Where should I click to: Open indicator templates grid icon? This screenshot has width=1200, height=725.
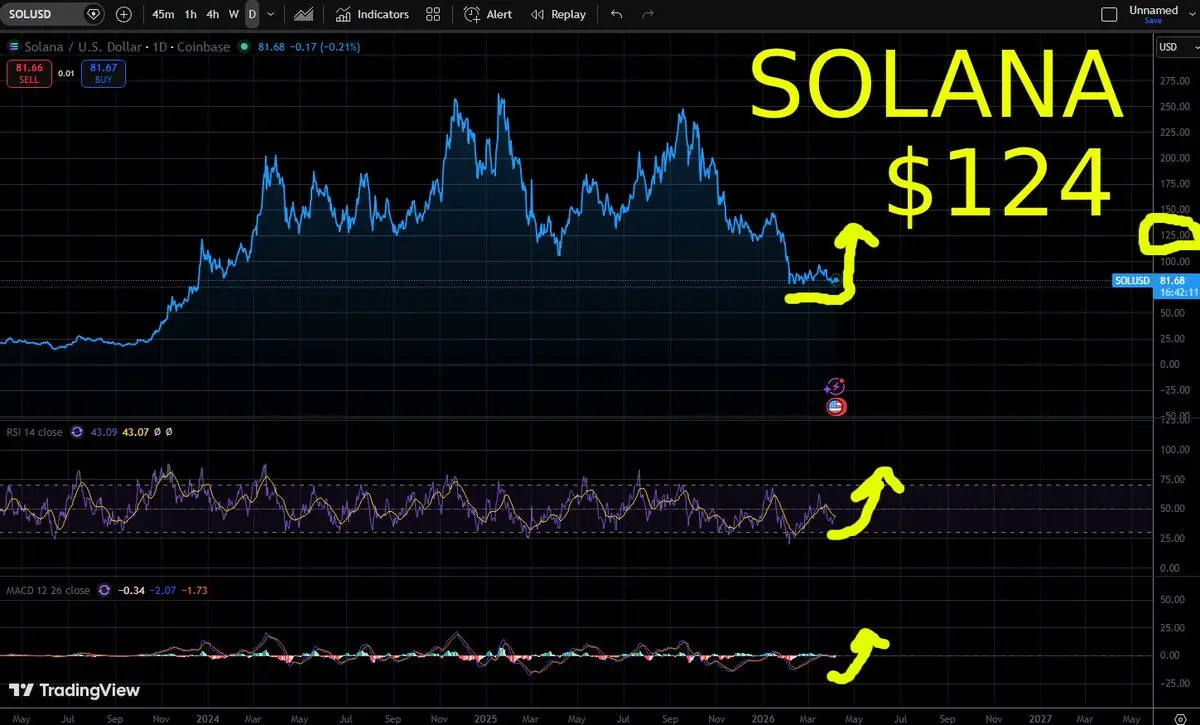point(433,14)
